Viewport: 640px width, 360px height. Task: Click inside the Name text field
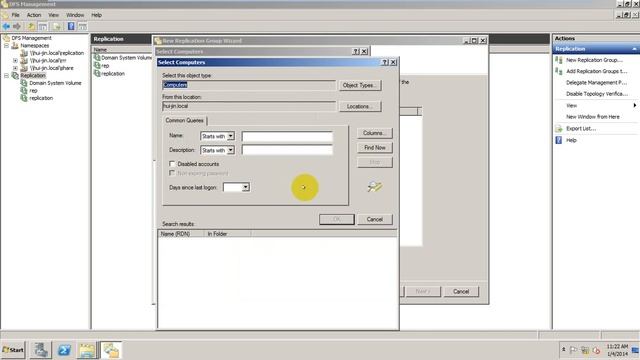[287, 136]
